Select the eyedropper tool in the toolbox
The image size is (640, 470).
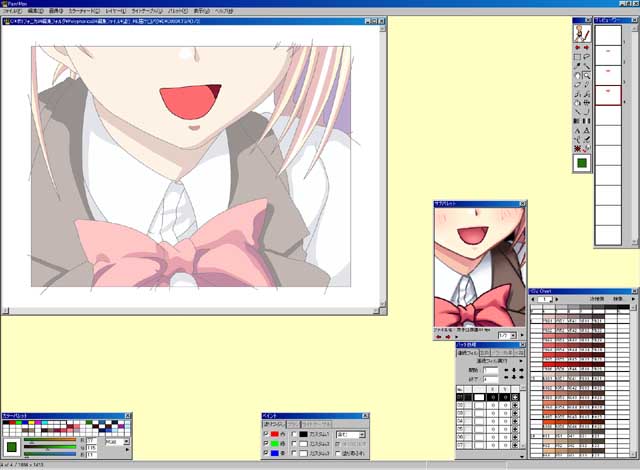tap(578, 66)
